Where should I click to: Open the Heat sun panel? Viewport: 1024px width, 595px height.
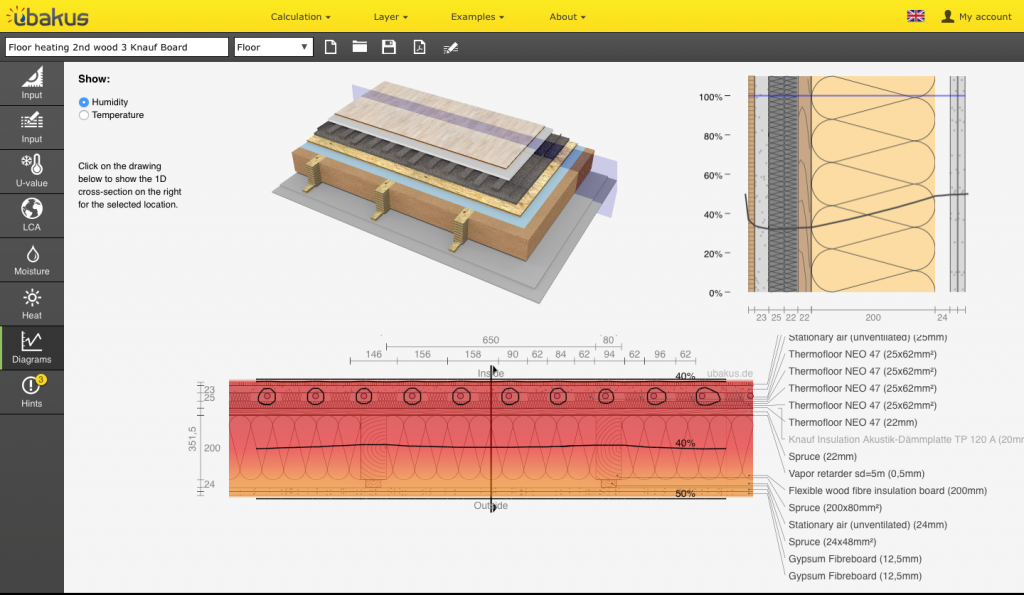click(x=32, y=303)
